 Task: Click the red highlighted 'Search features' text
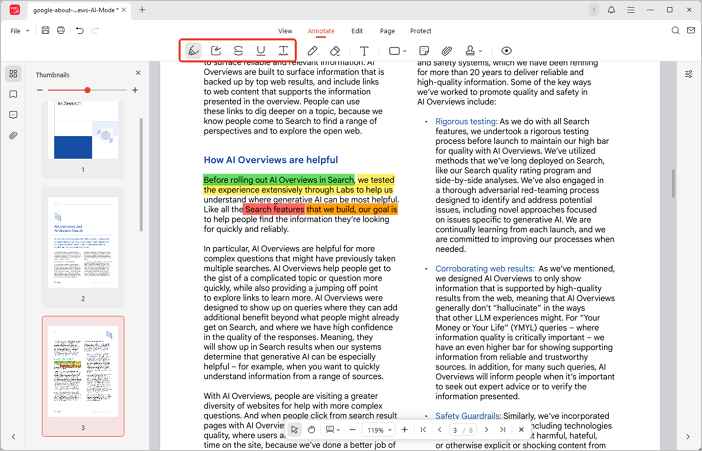click(x=274, y=209)
